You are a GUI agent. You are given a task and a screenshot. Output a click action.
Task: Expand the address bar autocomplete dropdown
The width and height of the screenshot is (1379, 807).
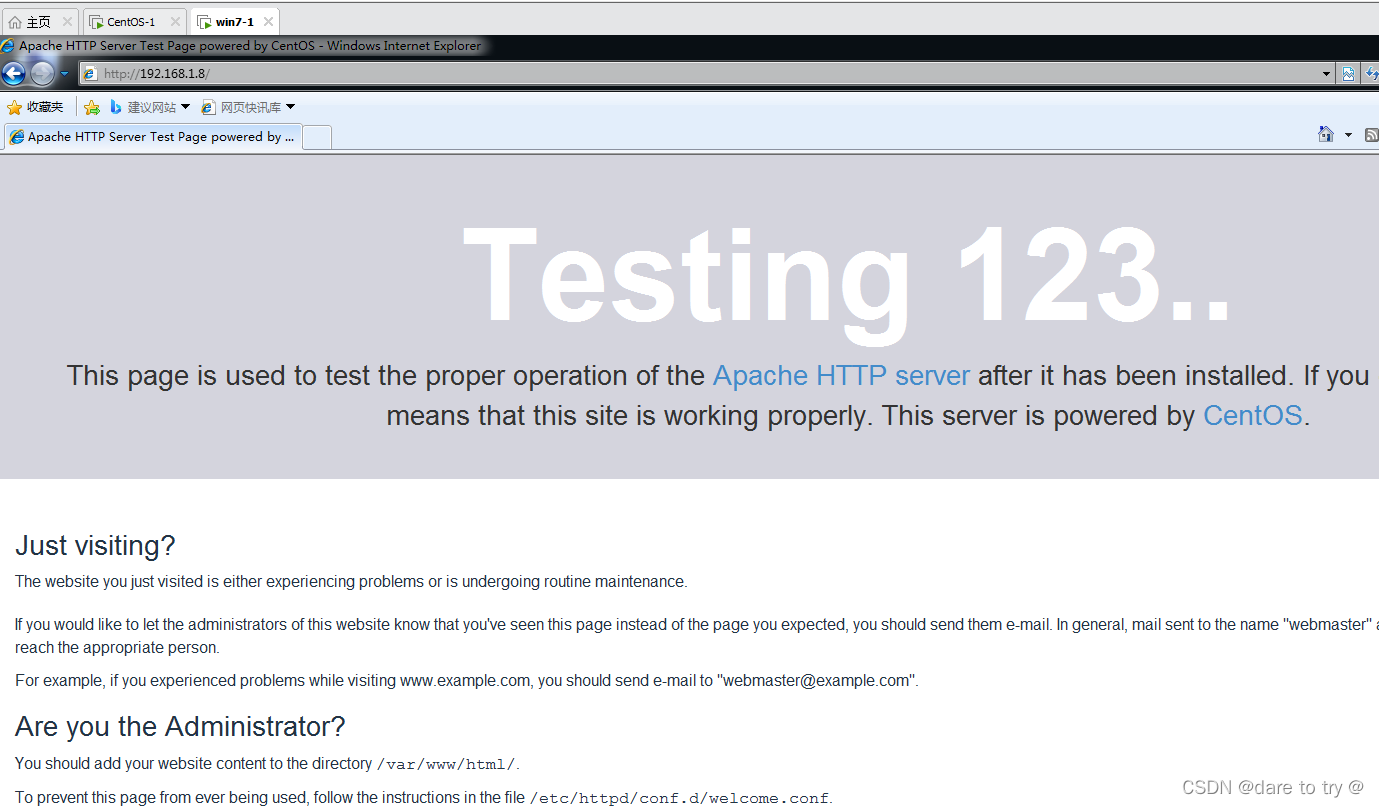1327,74
